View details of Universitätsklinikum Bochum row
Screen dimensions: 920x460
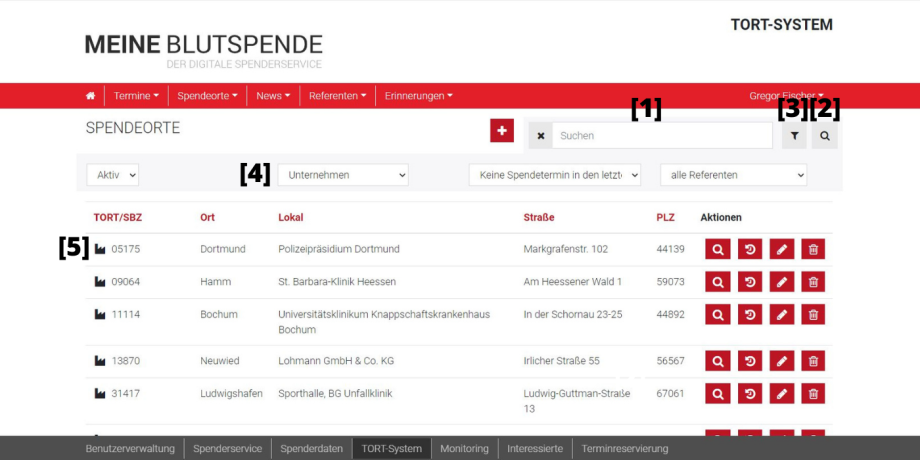pyautogui.click(x=718, y=314)
